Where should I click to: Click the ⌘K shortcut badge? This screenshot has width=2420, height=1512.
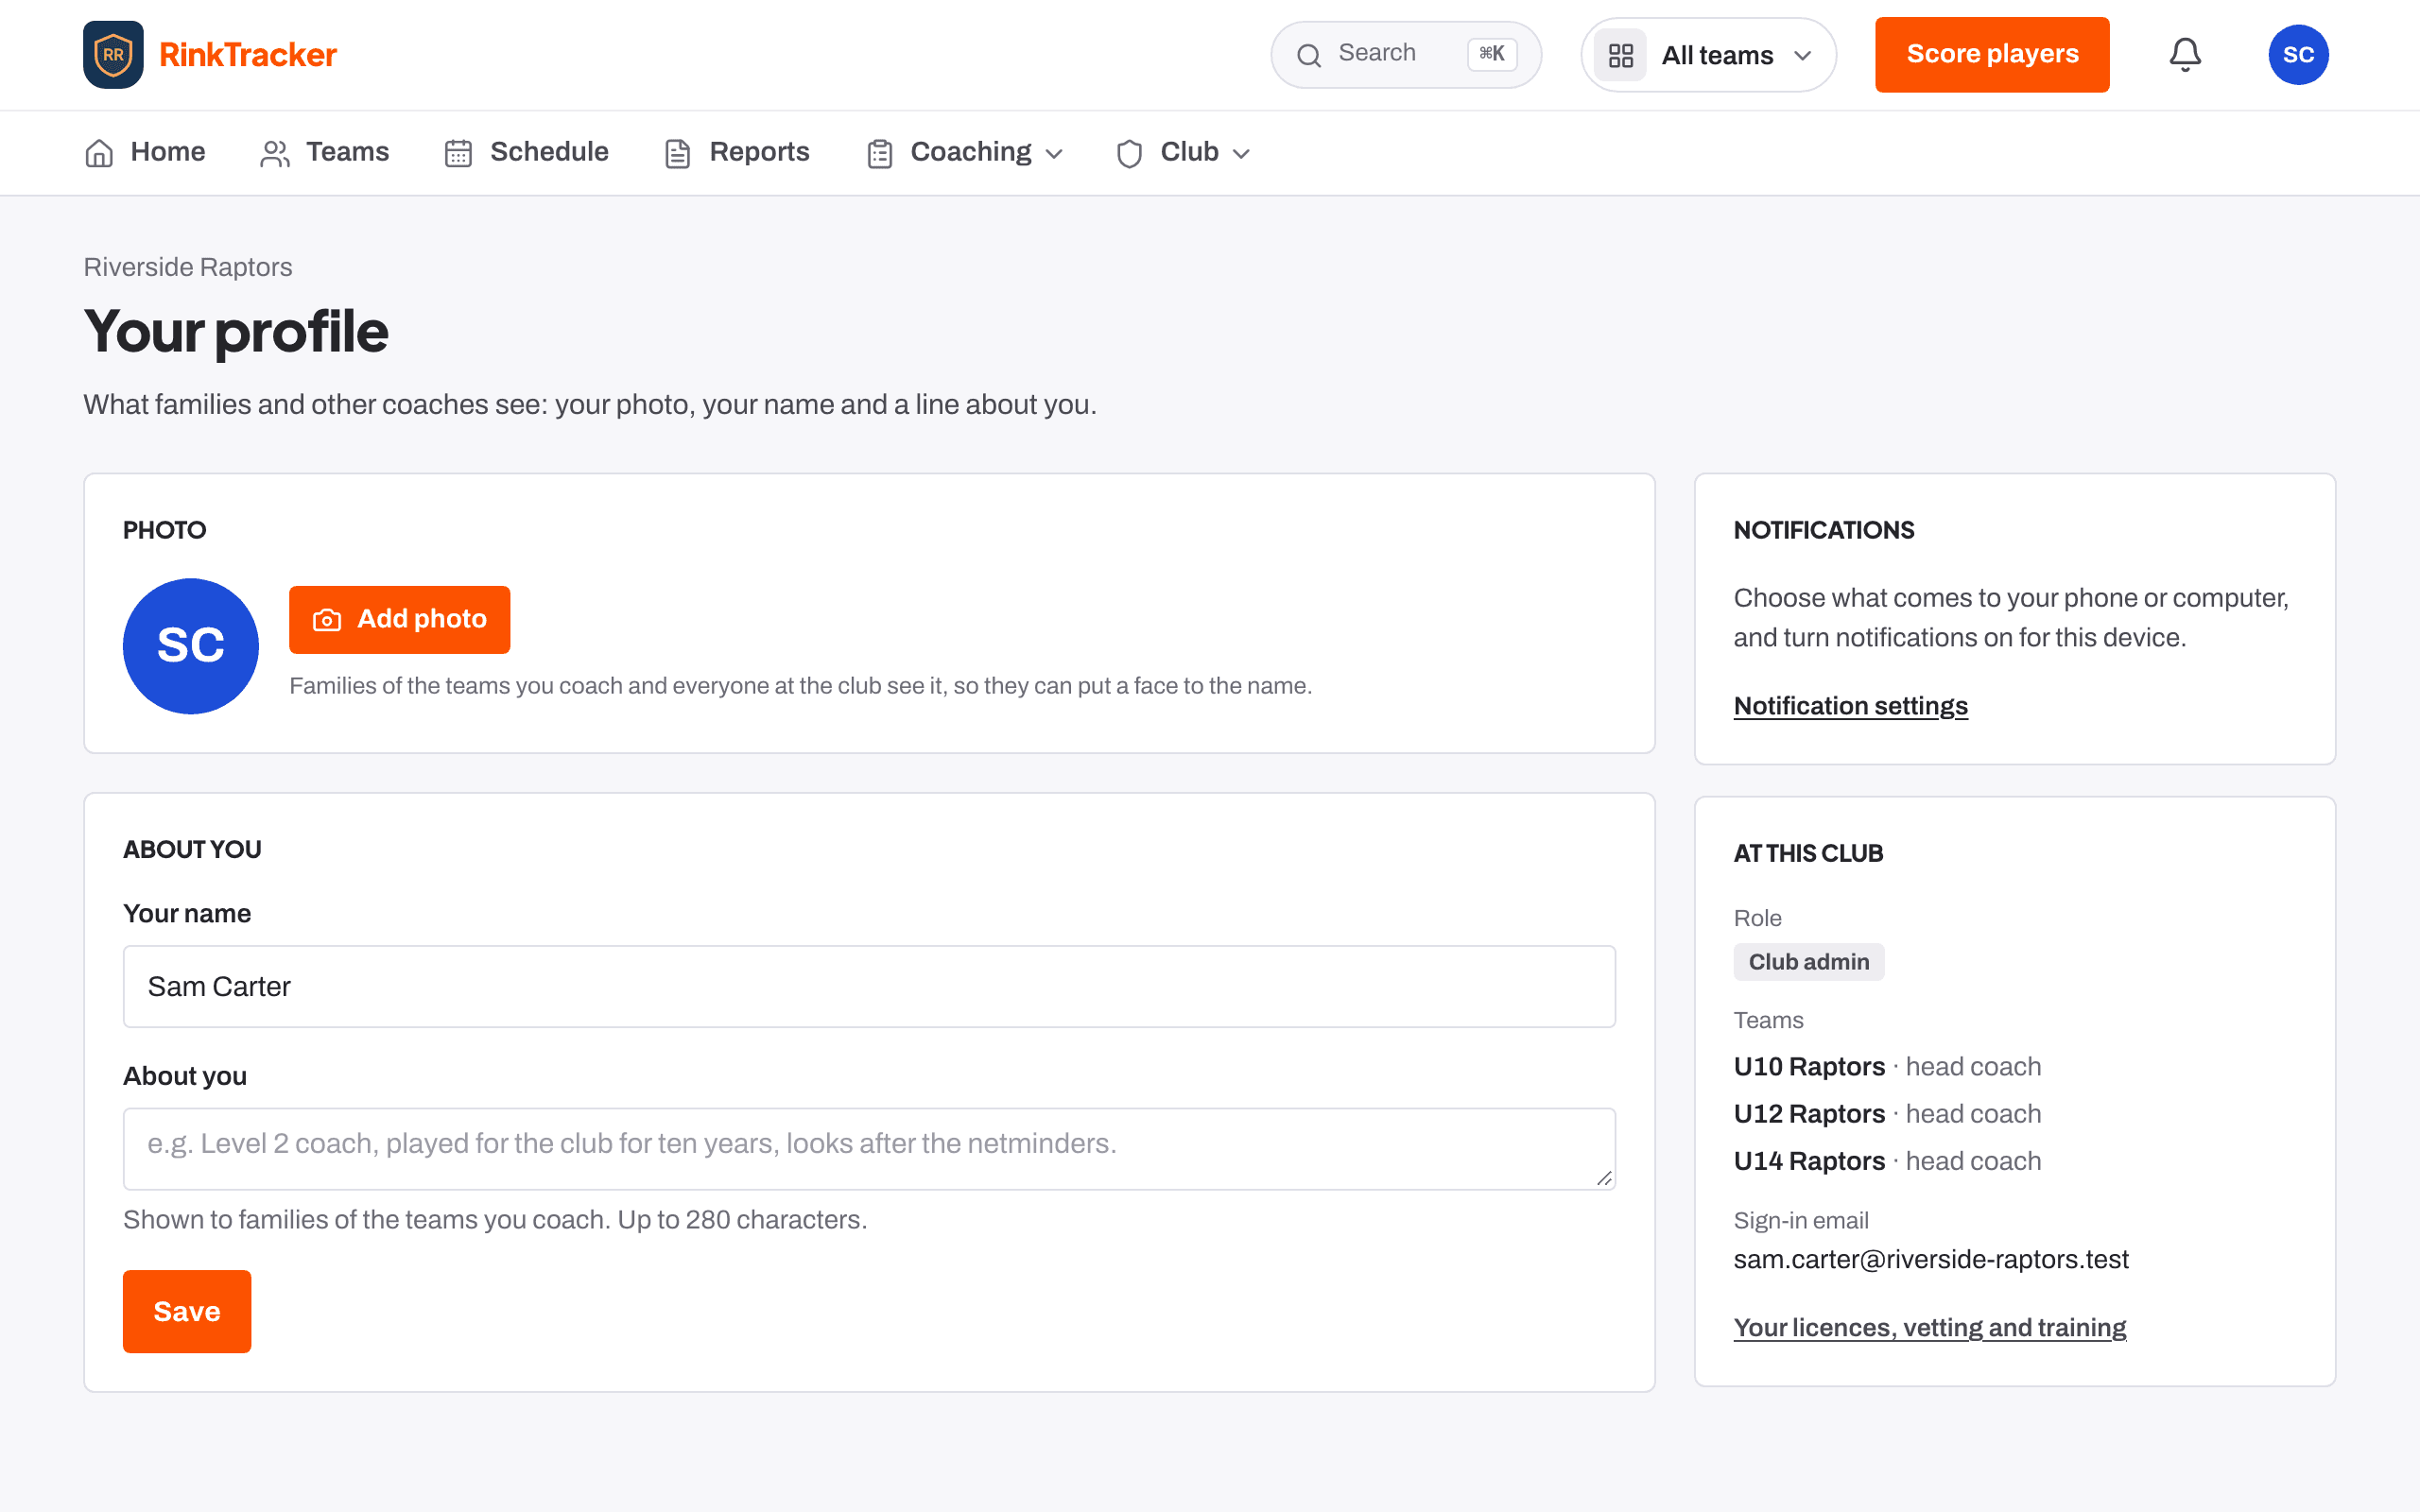(x=1492, y=54)
